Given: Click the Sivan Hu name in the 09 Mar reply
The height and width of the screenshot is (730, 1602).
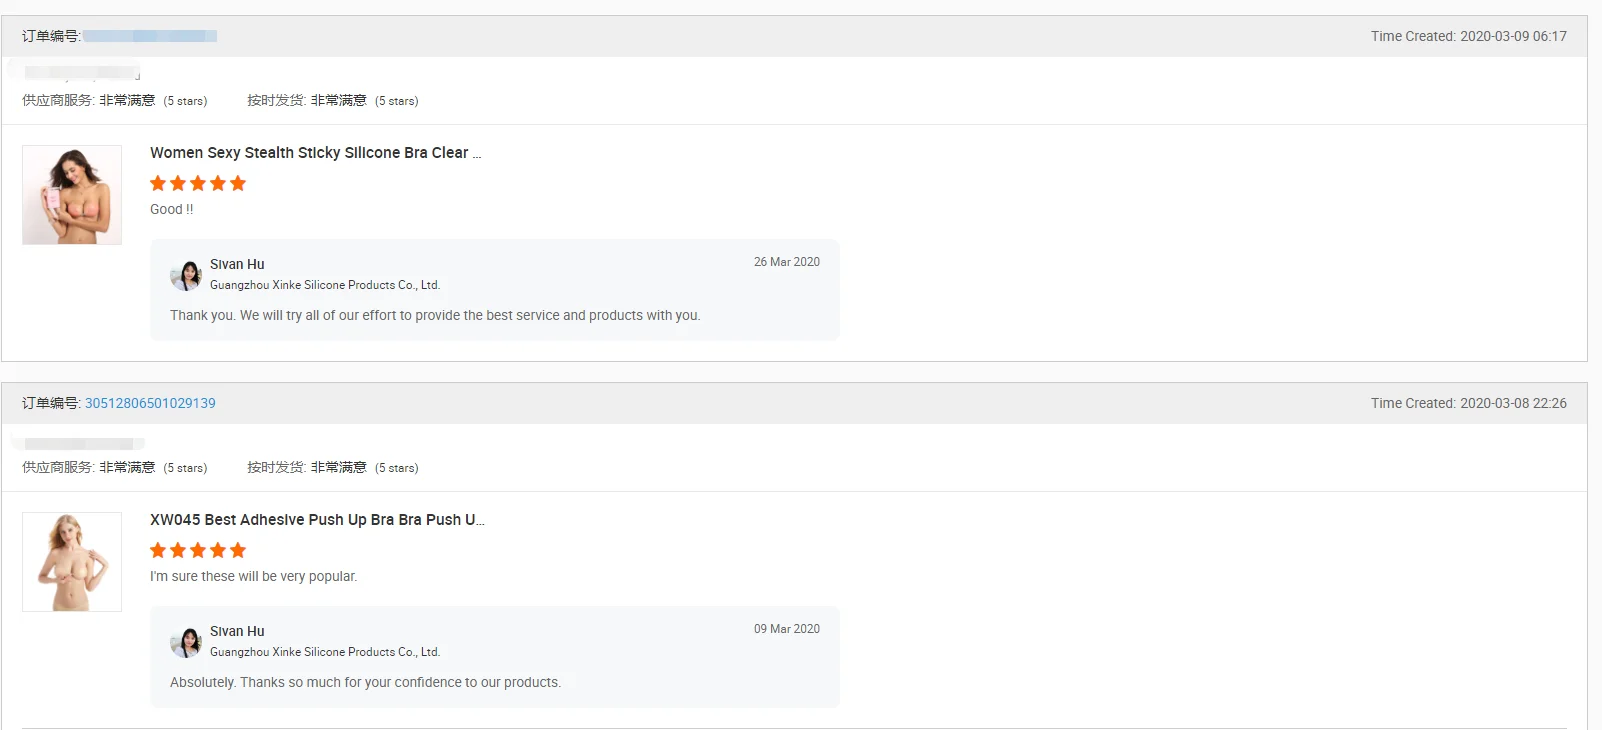Looking at the screenshot, I should 237,632.
